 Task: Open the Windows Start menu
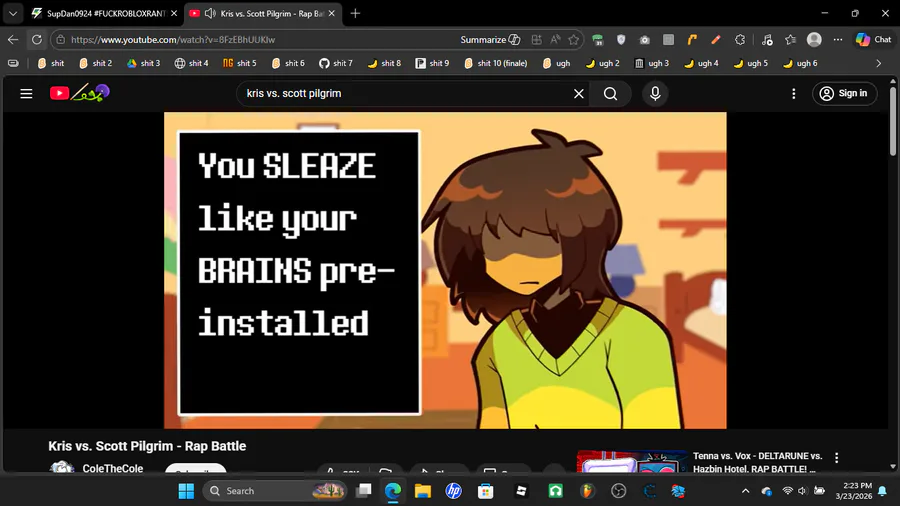(186, 491)
